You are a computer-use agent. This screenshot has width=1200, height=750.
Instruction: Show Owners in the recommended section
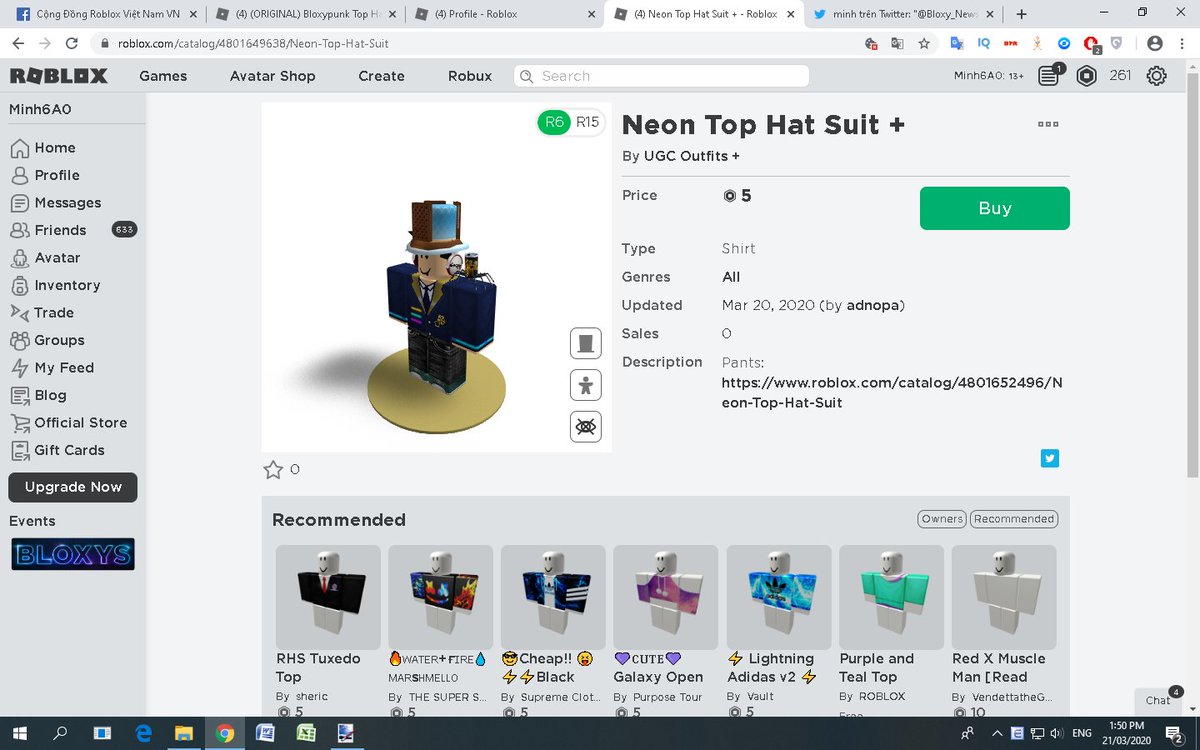click(x=942, y=519)
